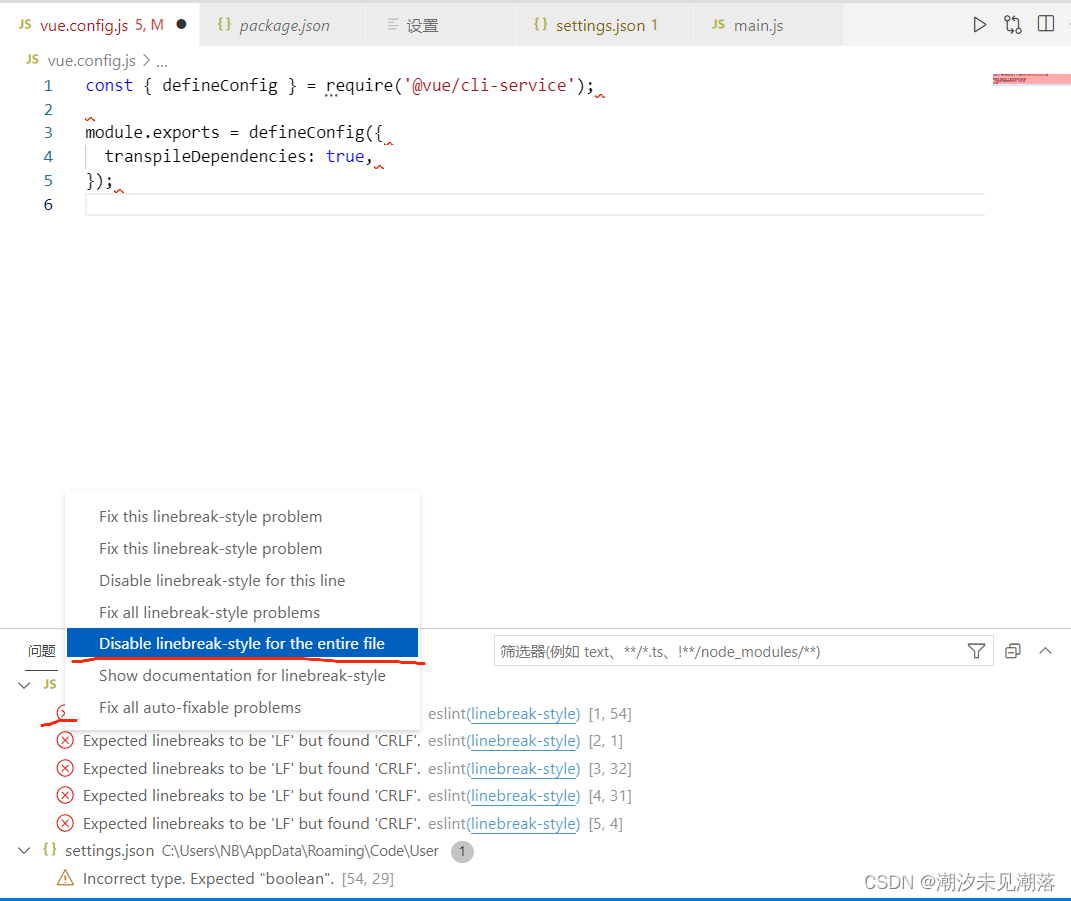Open the Run or Debug options icon

(x=1012, y=24)
